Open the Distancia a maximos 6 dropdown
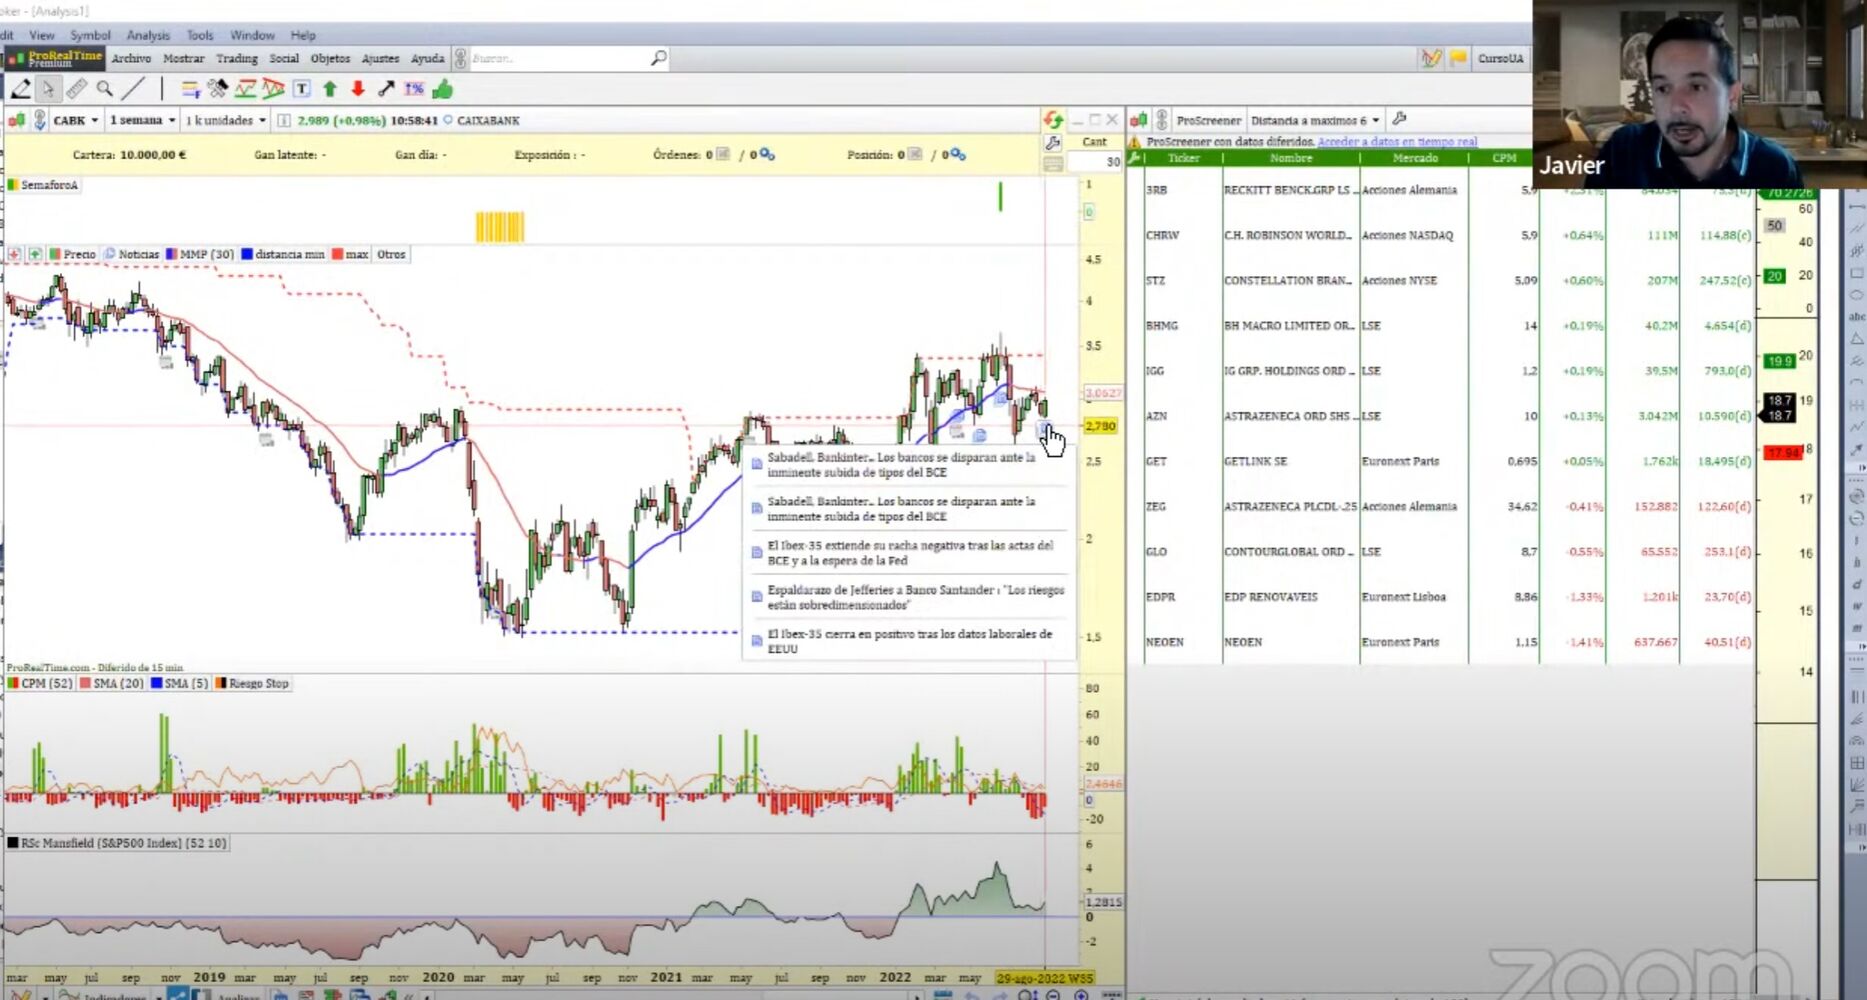Viewport: 1867px width, 1000px height. pyautogui.click(x=1315, y=120)
